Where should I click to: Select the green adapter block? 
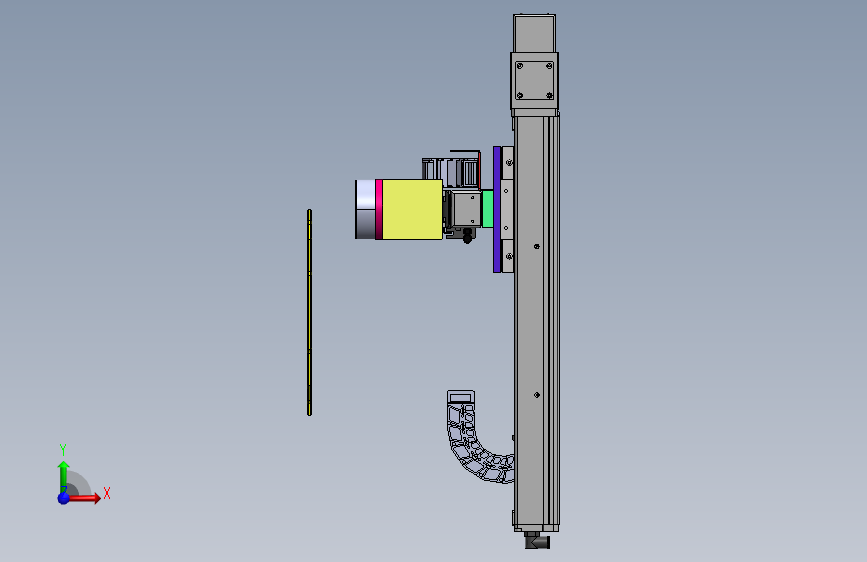[x=488, y=209]
